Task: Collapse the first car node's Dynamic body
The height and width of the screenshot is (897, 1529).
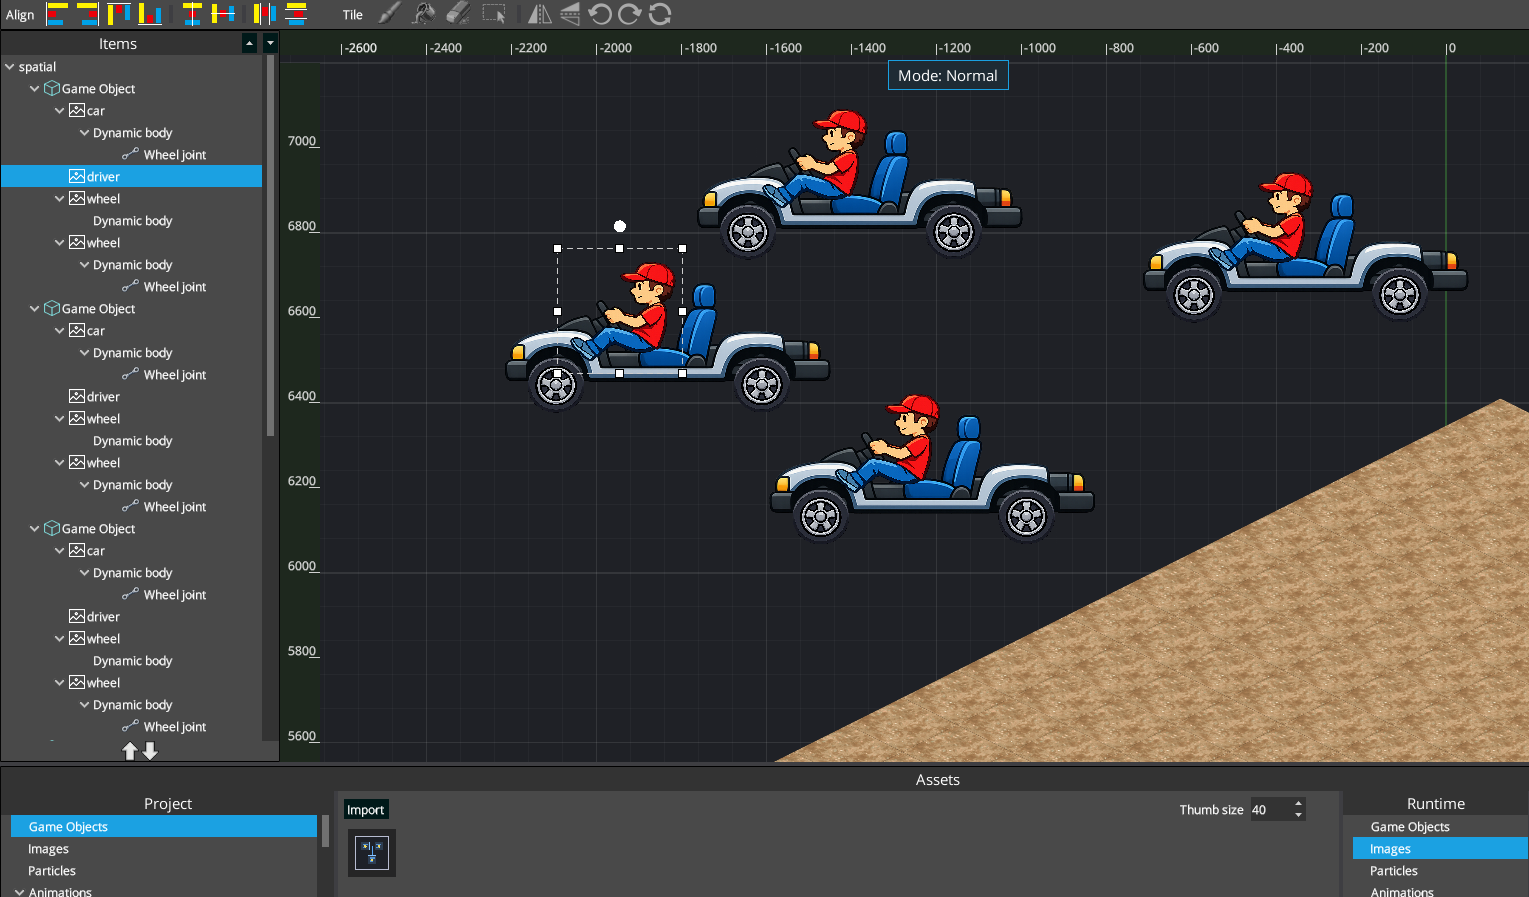Action: [x=84, y=133]
